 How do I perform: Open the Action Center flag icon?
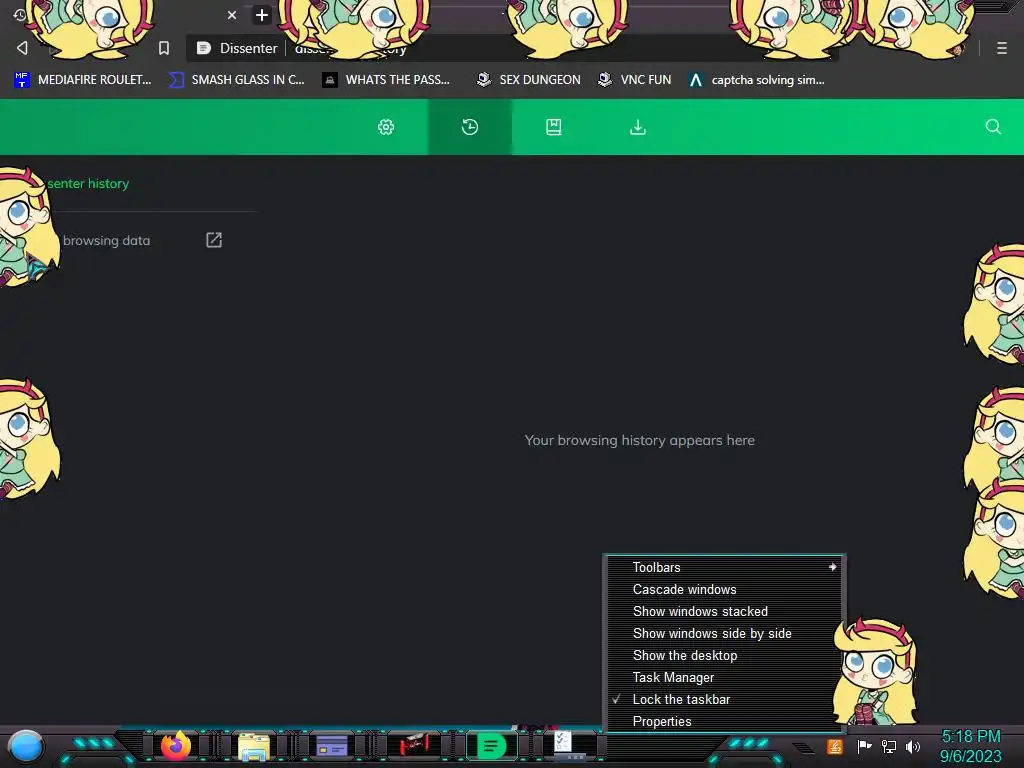pyautogui.click(x=864, y=746)
